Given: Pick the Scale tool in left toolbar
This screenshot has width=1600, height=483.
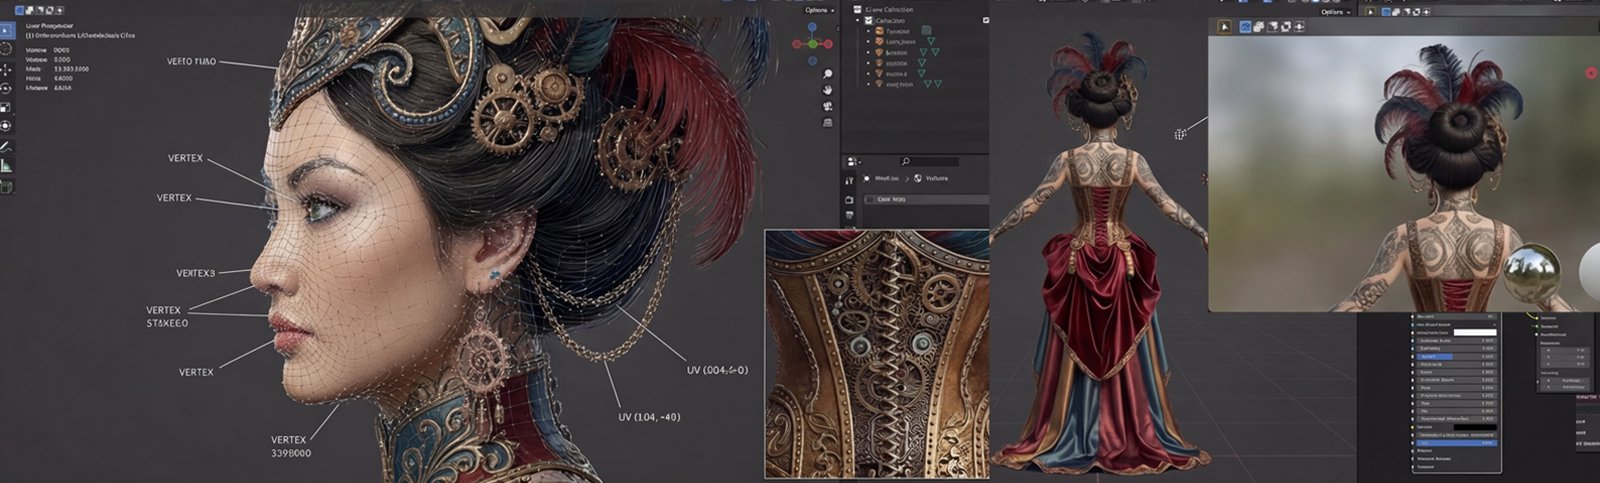Looking at the screenshot, I should point(6,107).
